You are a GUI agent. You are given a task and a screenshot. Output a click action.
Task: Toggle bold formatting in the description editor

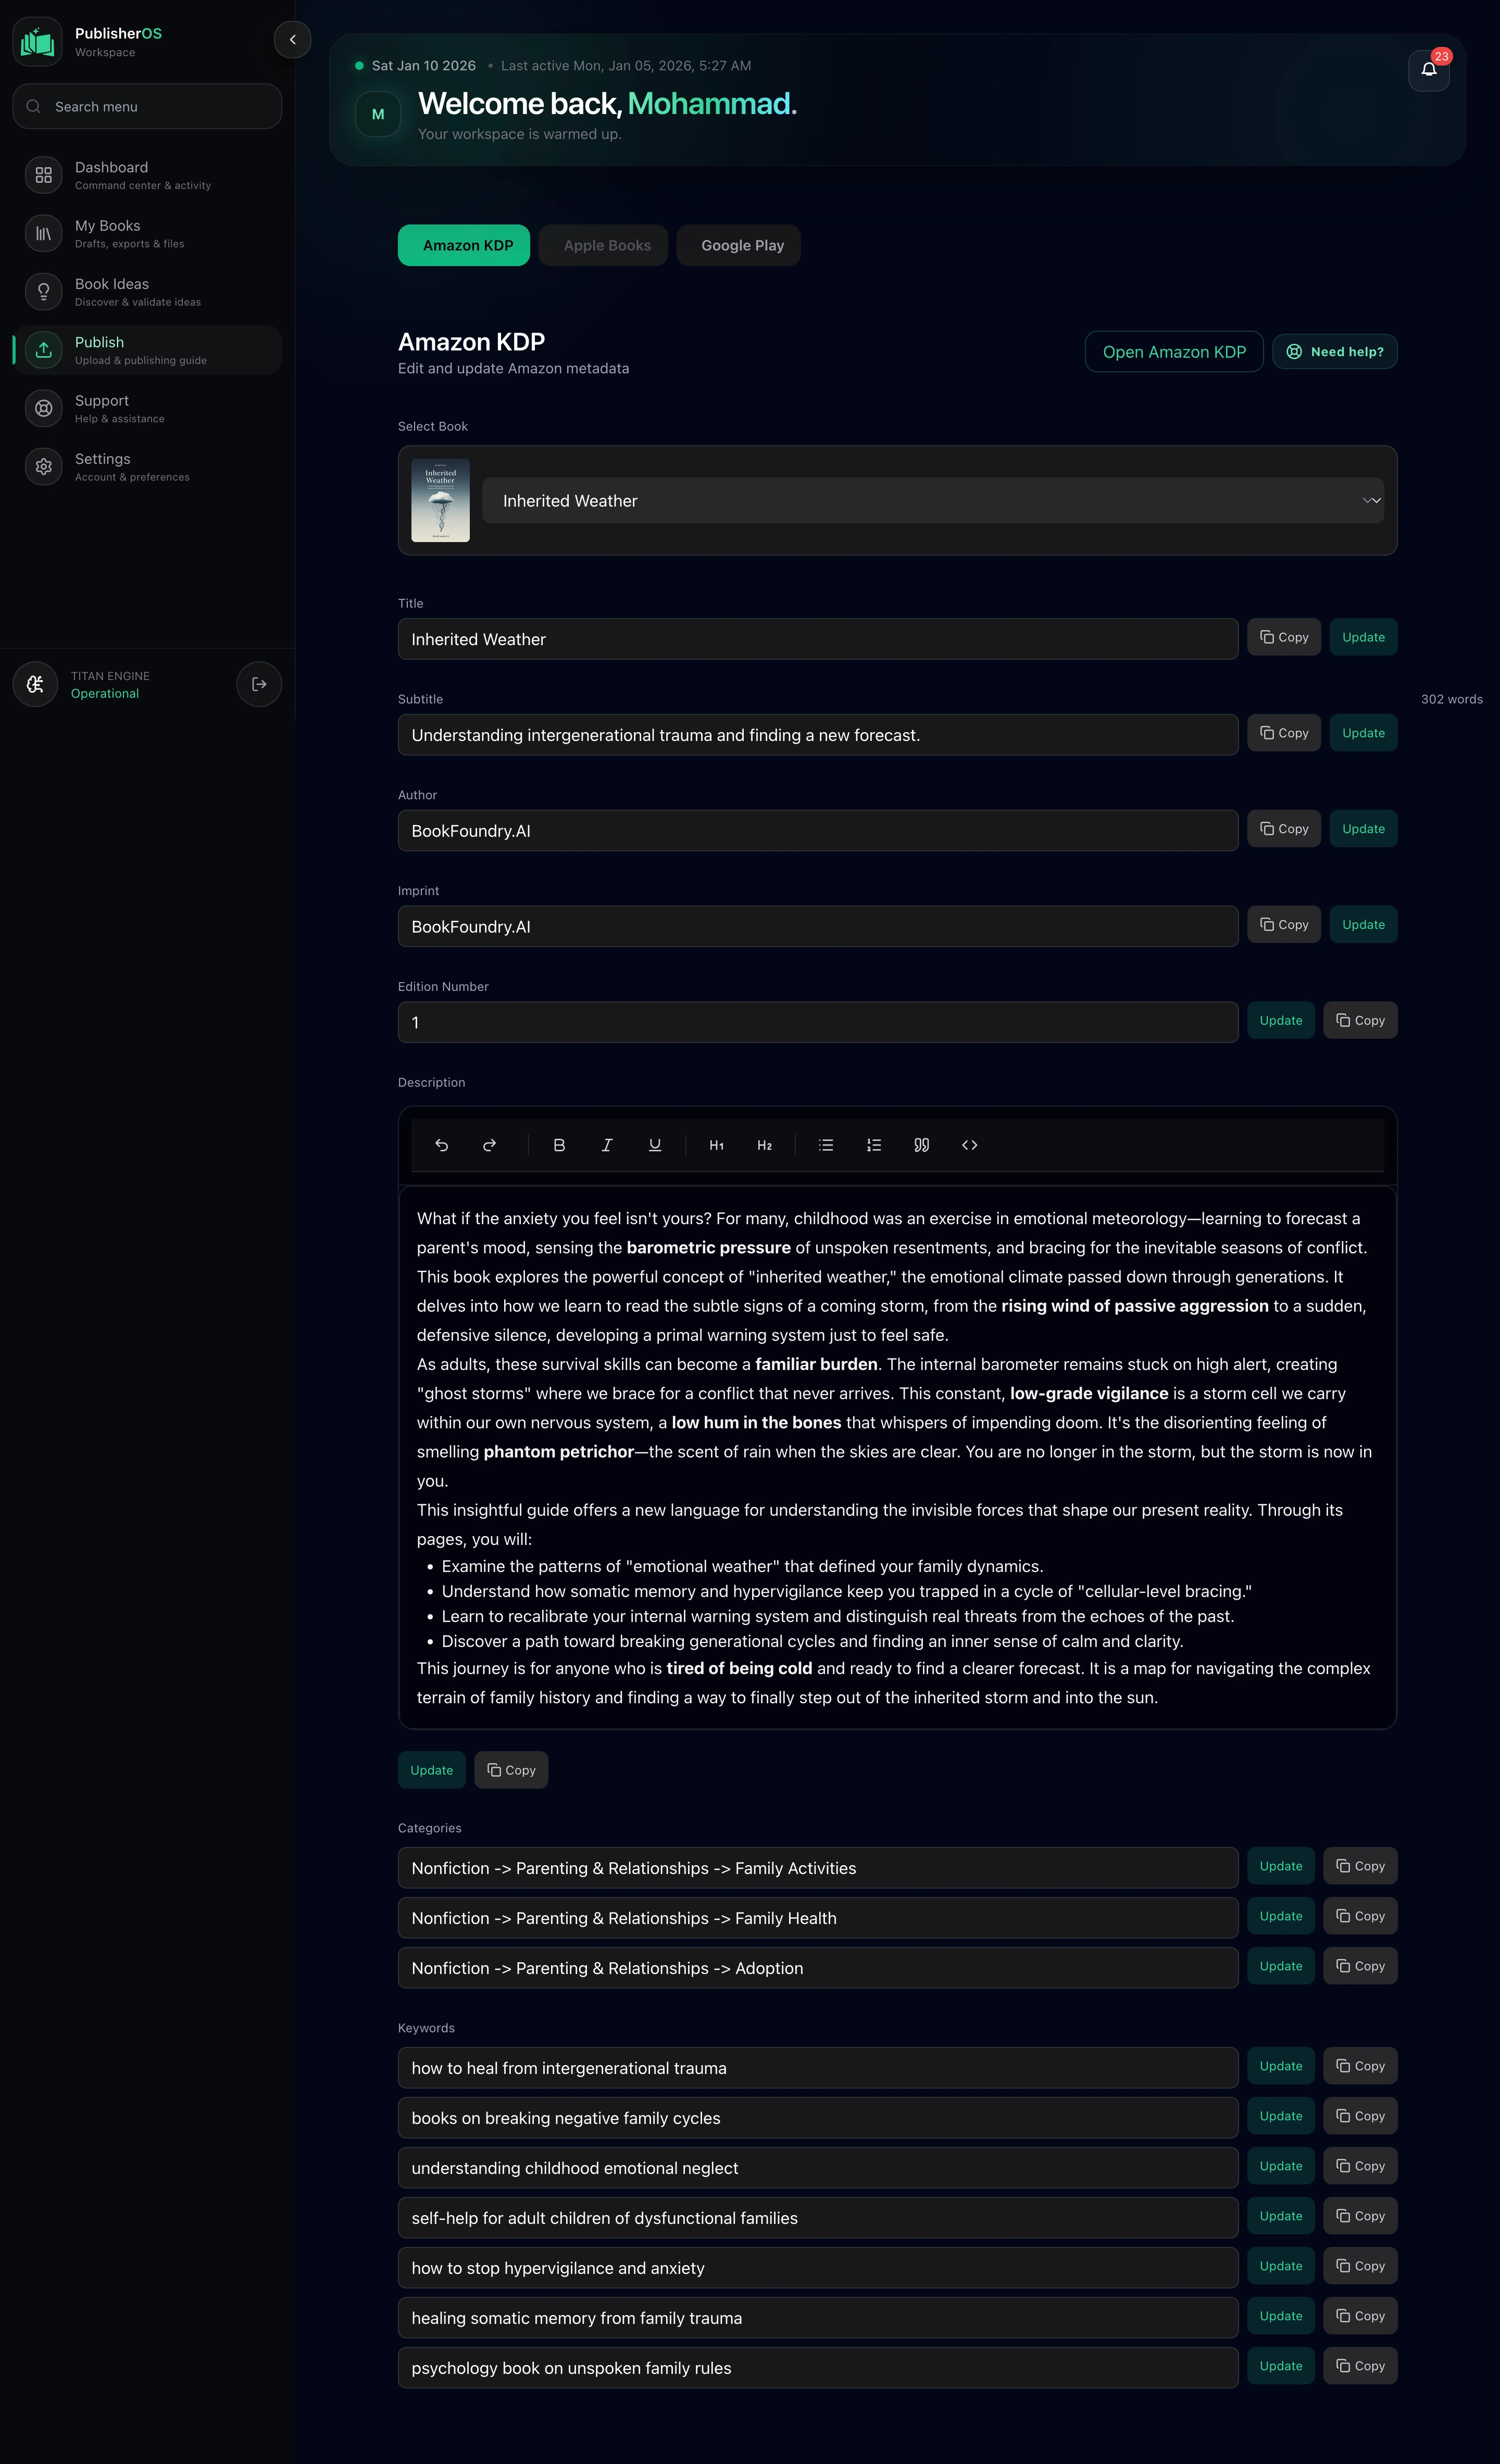coord(559,1145)
